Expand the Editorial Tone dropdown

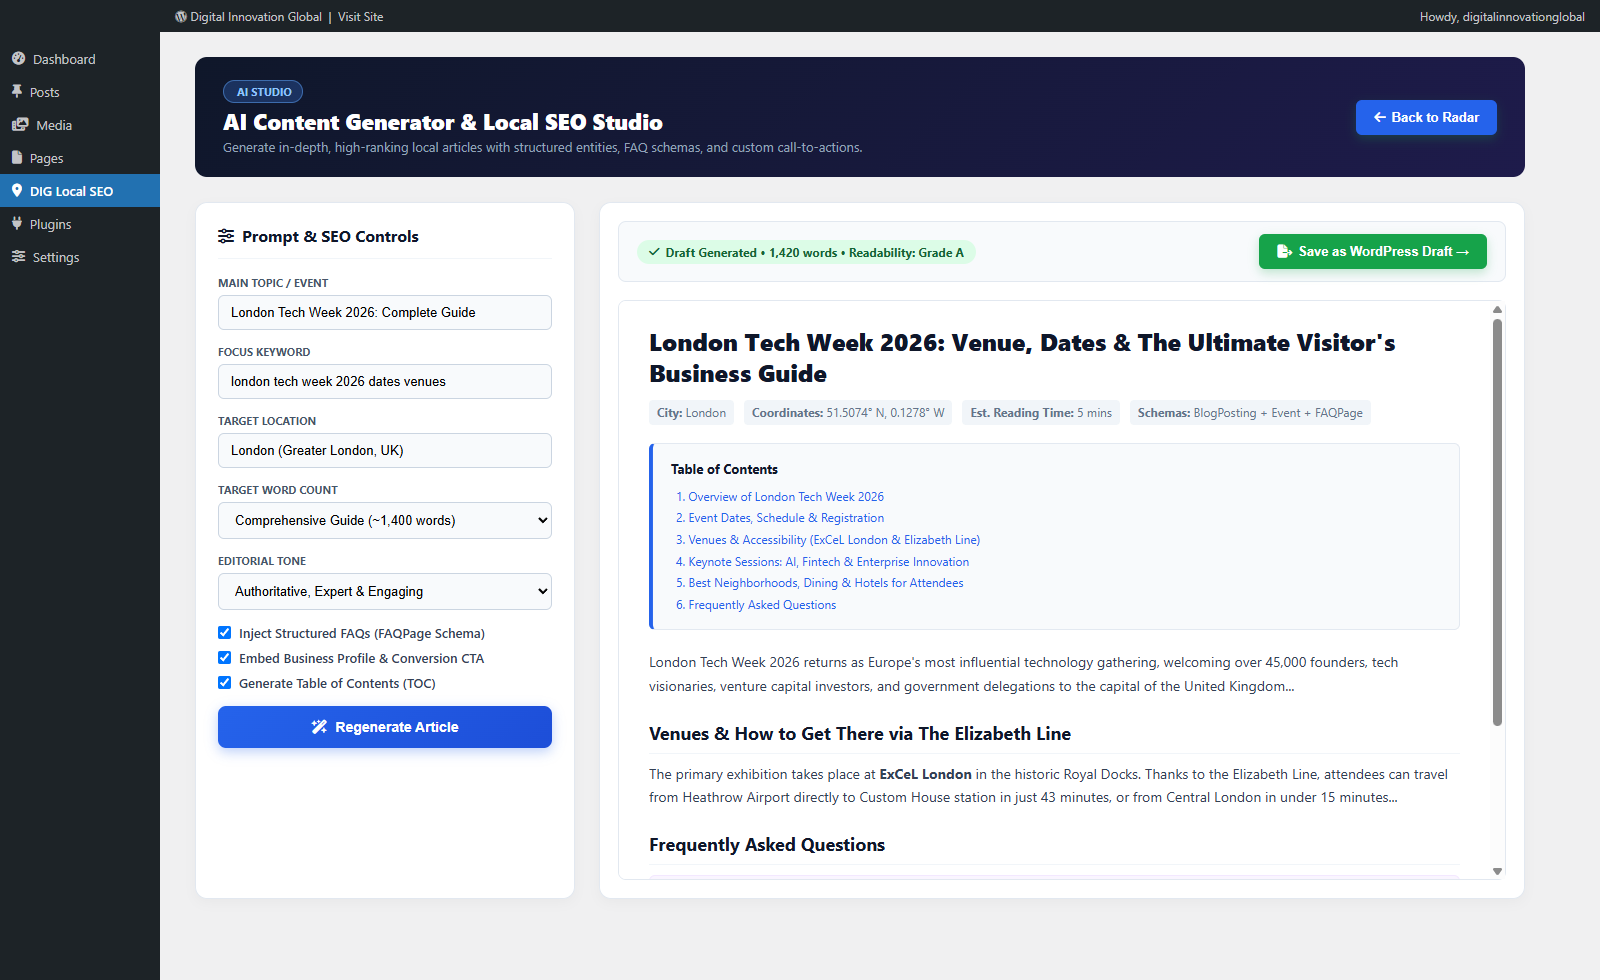(x=385, y=591)
